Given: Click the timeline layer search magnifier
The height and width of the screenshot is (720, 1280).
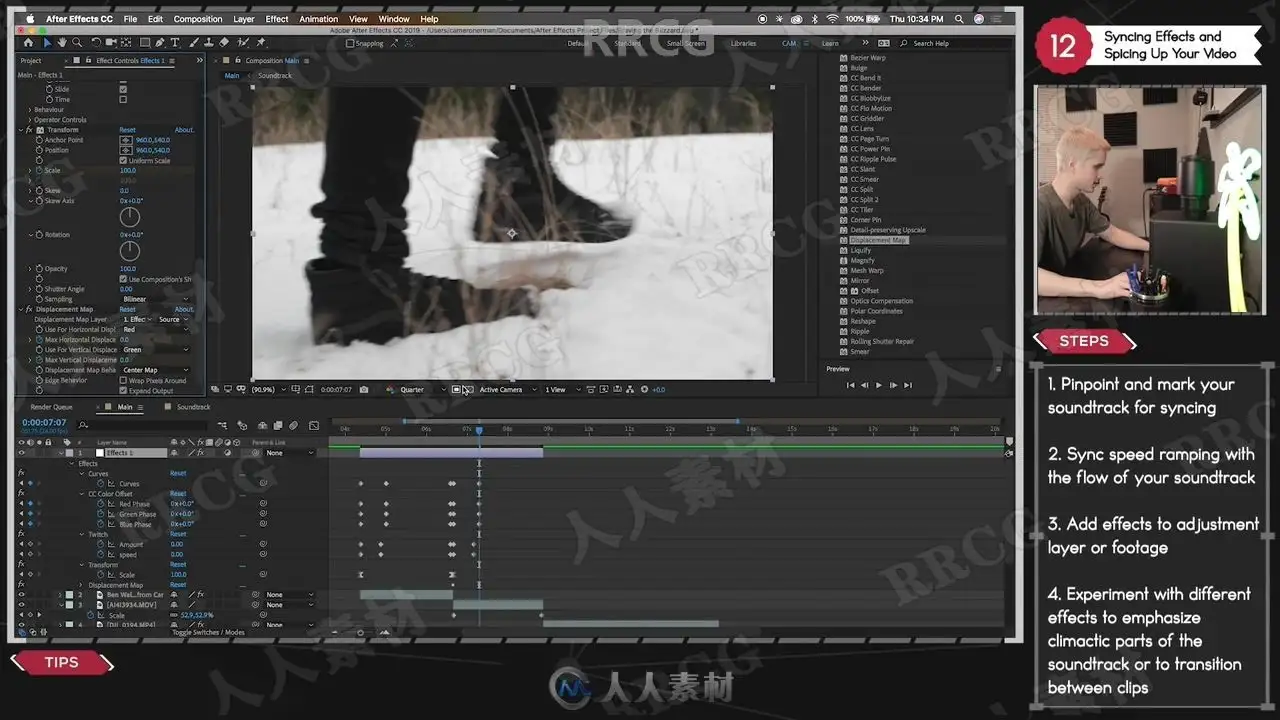Looking at the screenshot, I should [82, 425].
